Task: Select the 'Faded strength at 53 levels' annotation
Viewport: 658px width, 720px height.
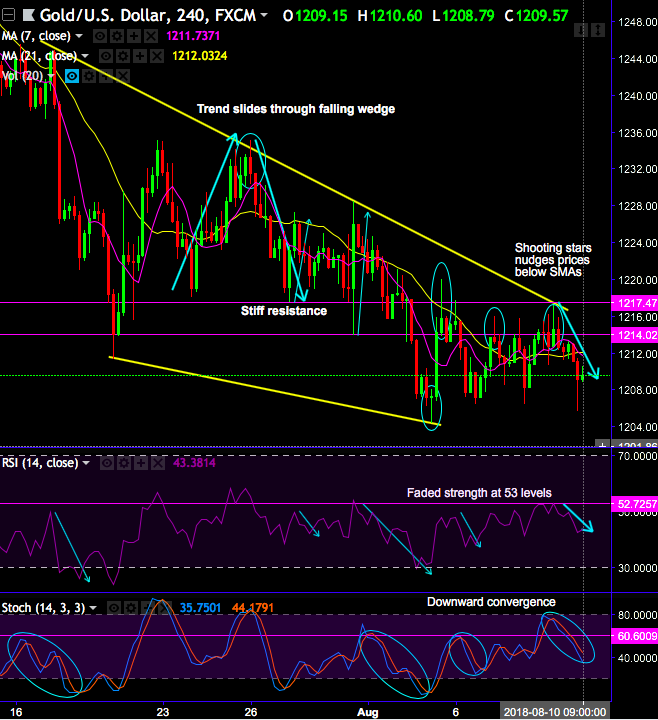Action: click(479, 493)
